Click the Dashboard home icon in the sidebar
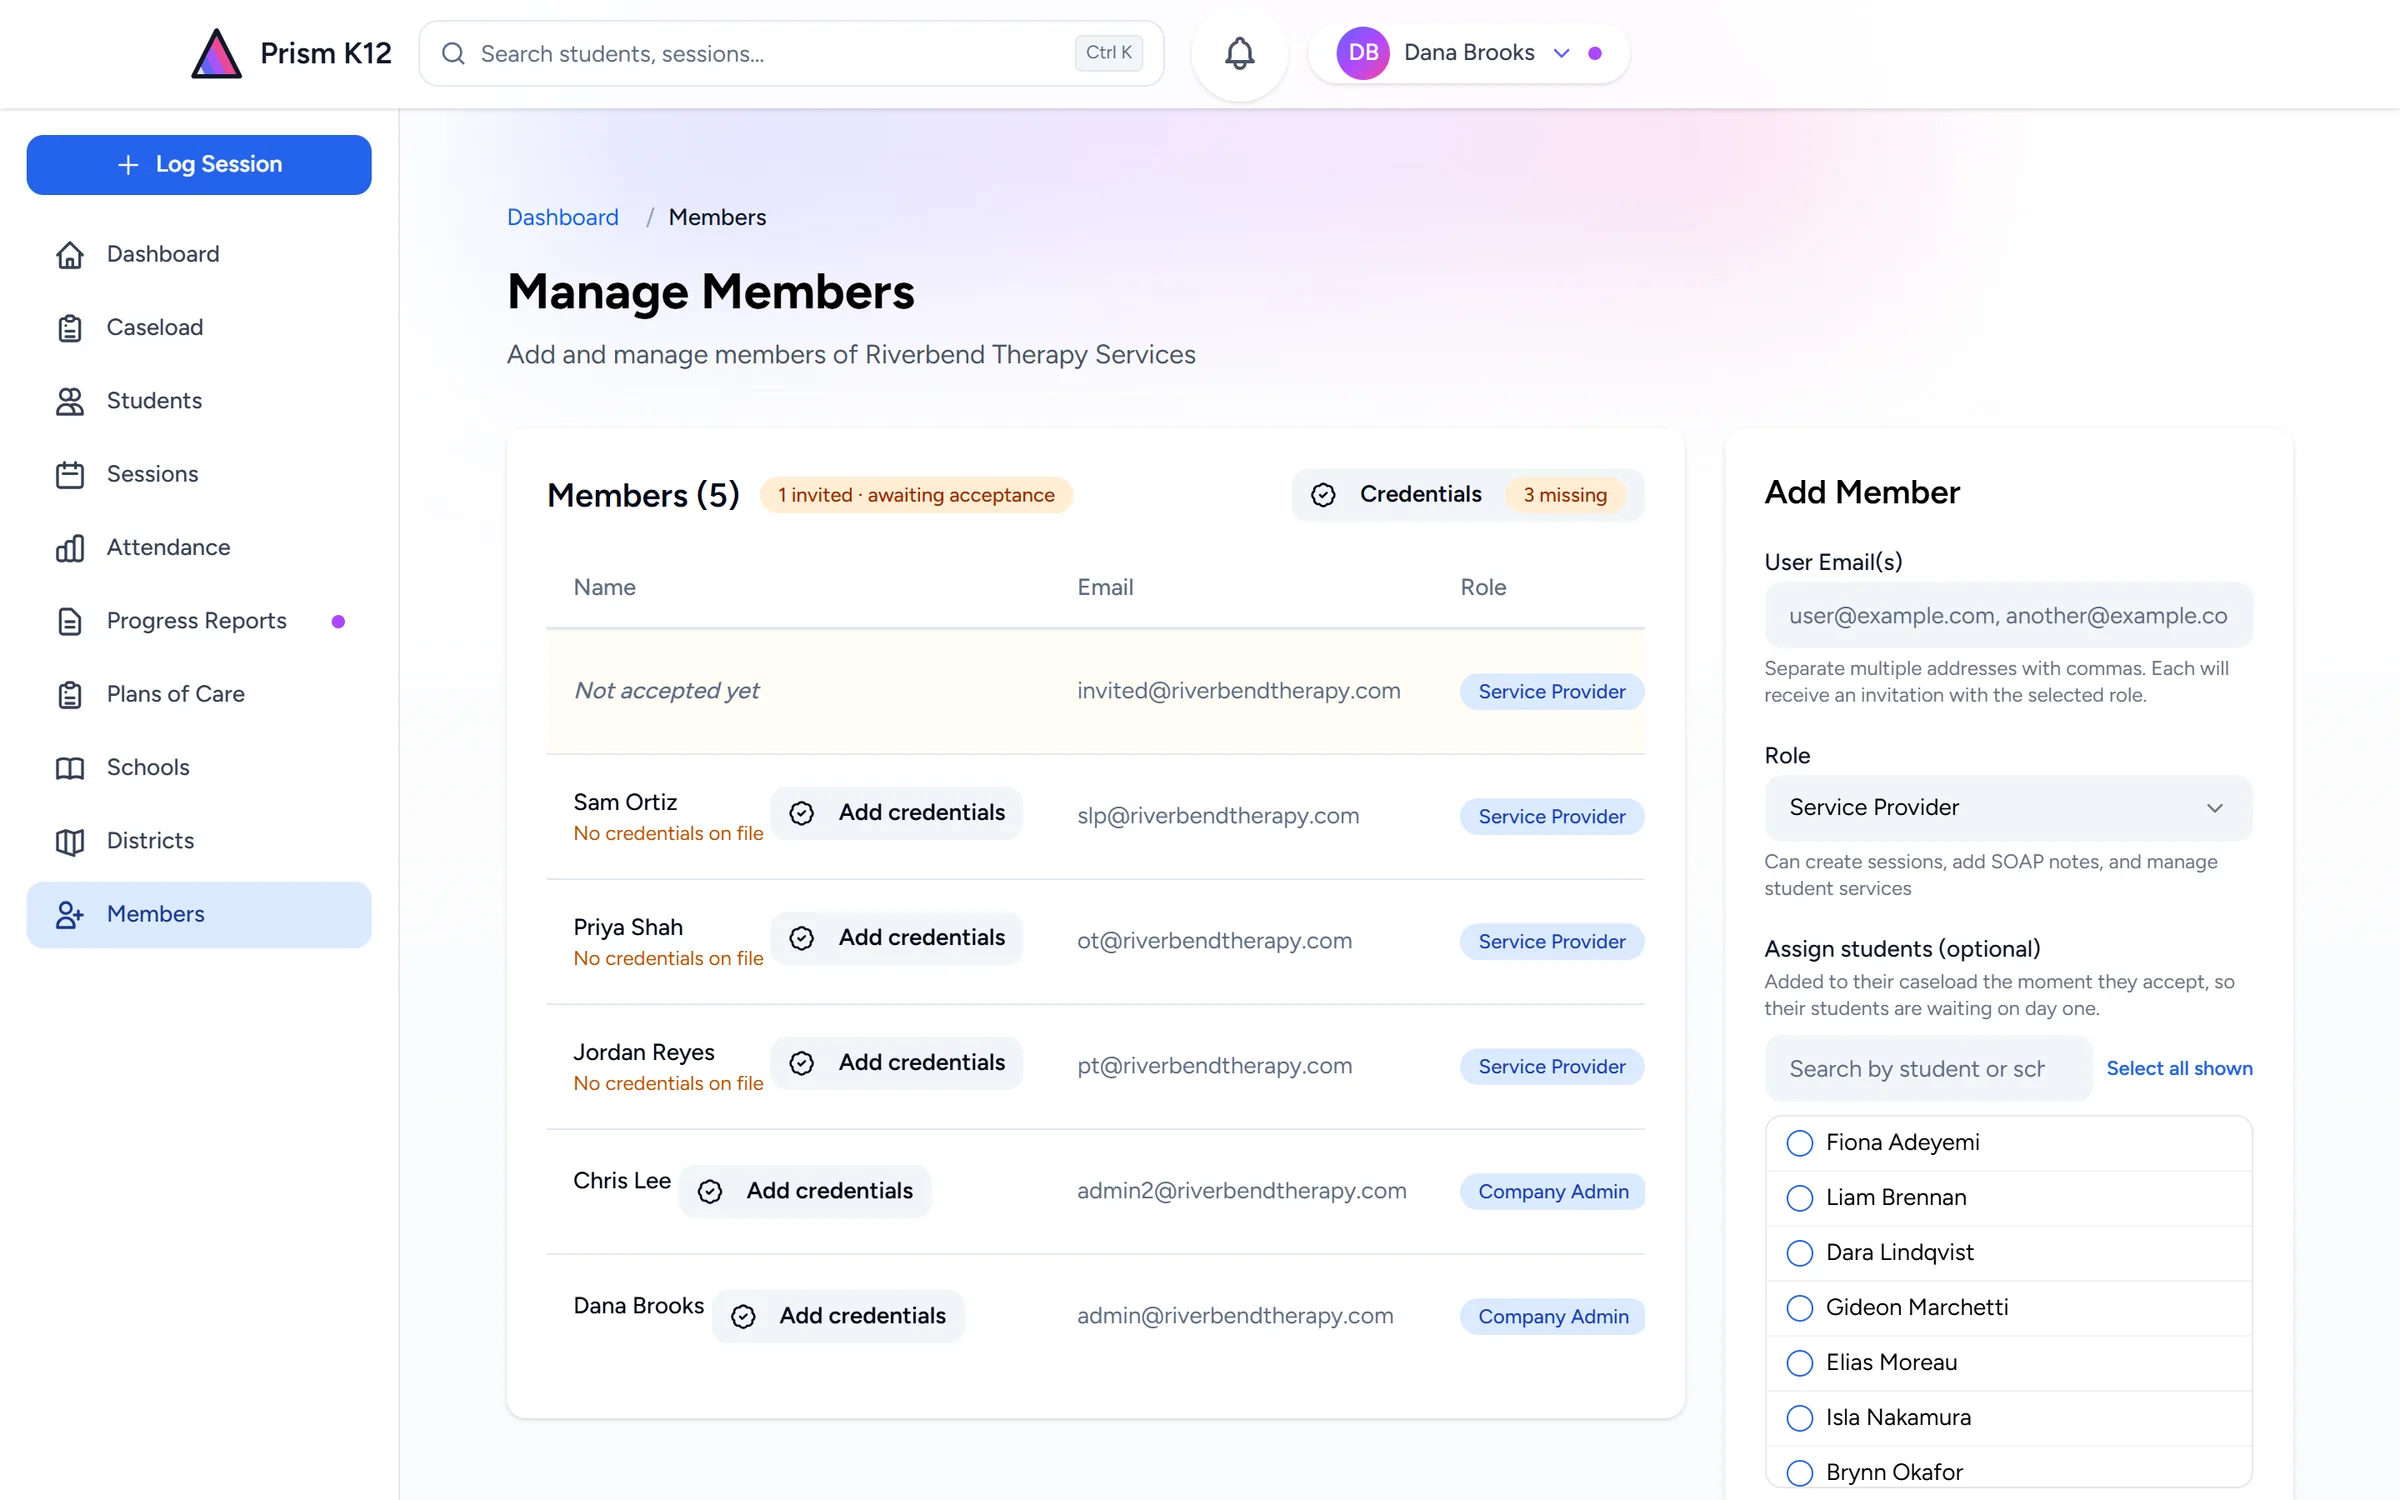Viewport: 2400px width, 1500px height. (x=70, y=254)
